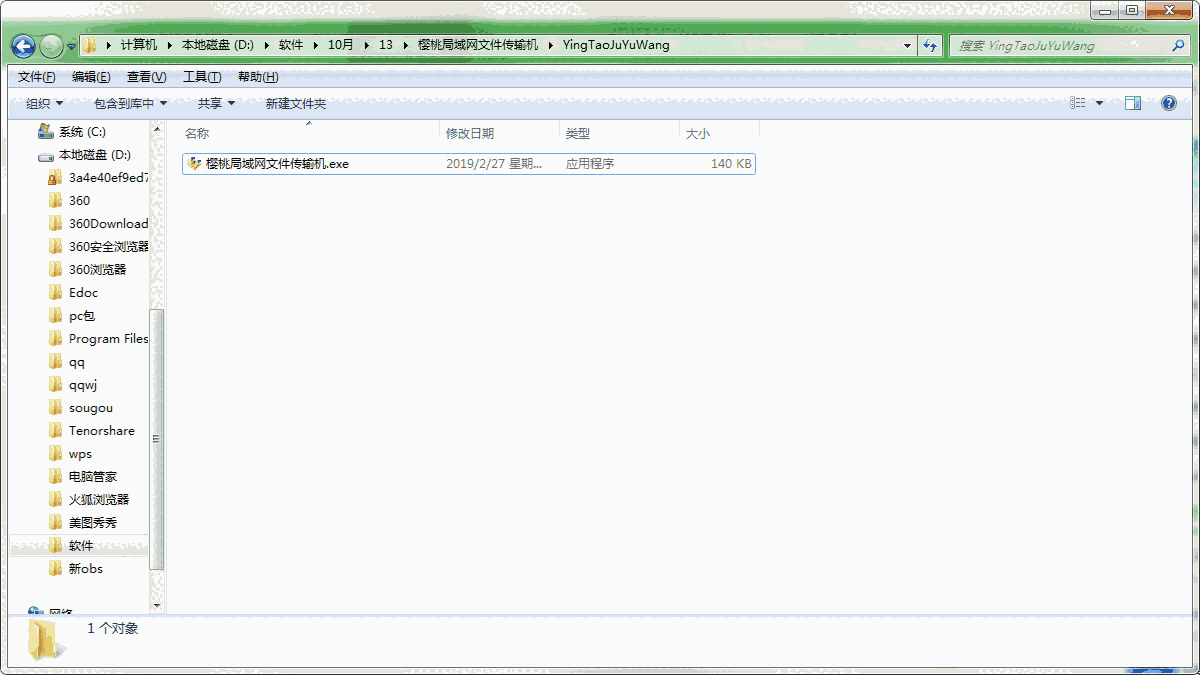Click the sidebar vertical scrollbar thumb
The width and height of the screenshot is (1200, 675).
[x=157, y=439]
